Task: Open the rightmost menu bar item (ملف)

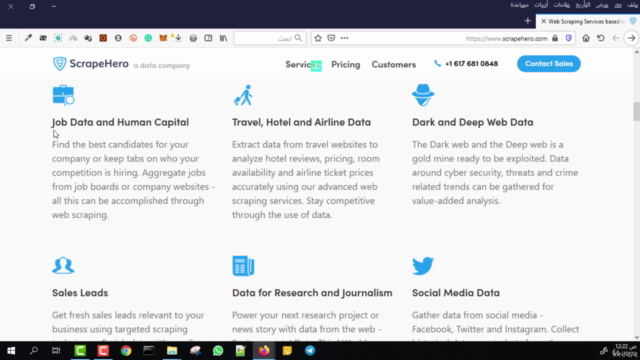Action: click(x=633, y=5)
